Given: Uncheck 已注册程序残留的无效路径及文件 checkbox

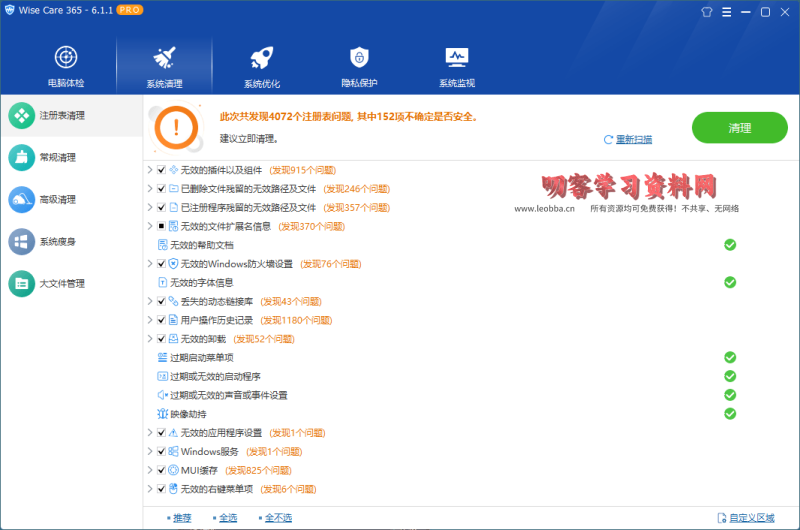Looking at the screenshot, I should [161, 208].
